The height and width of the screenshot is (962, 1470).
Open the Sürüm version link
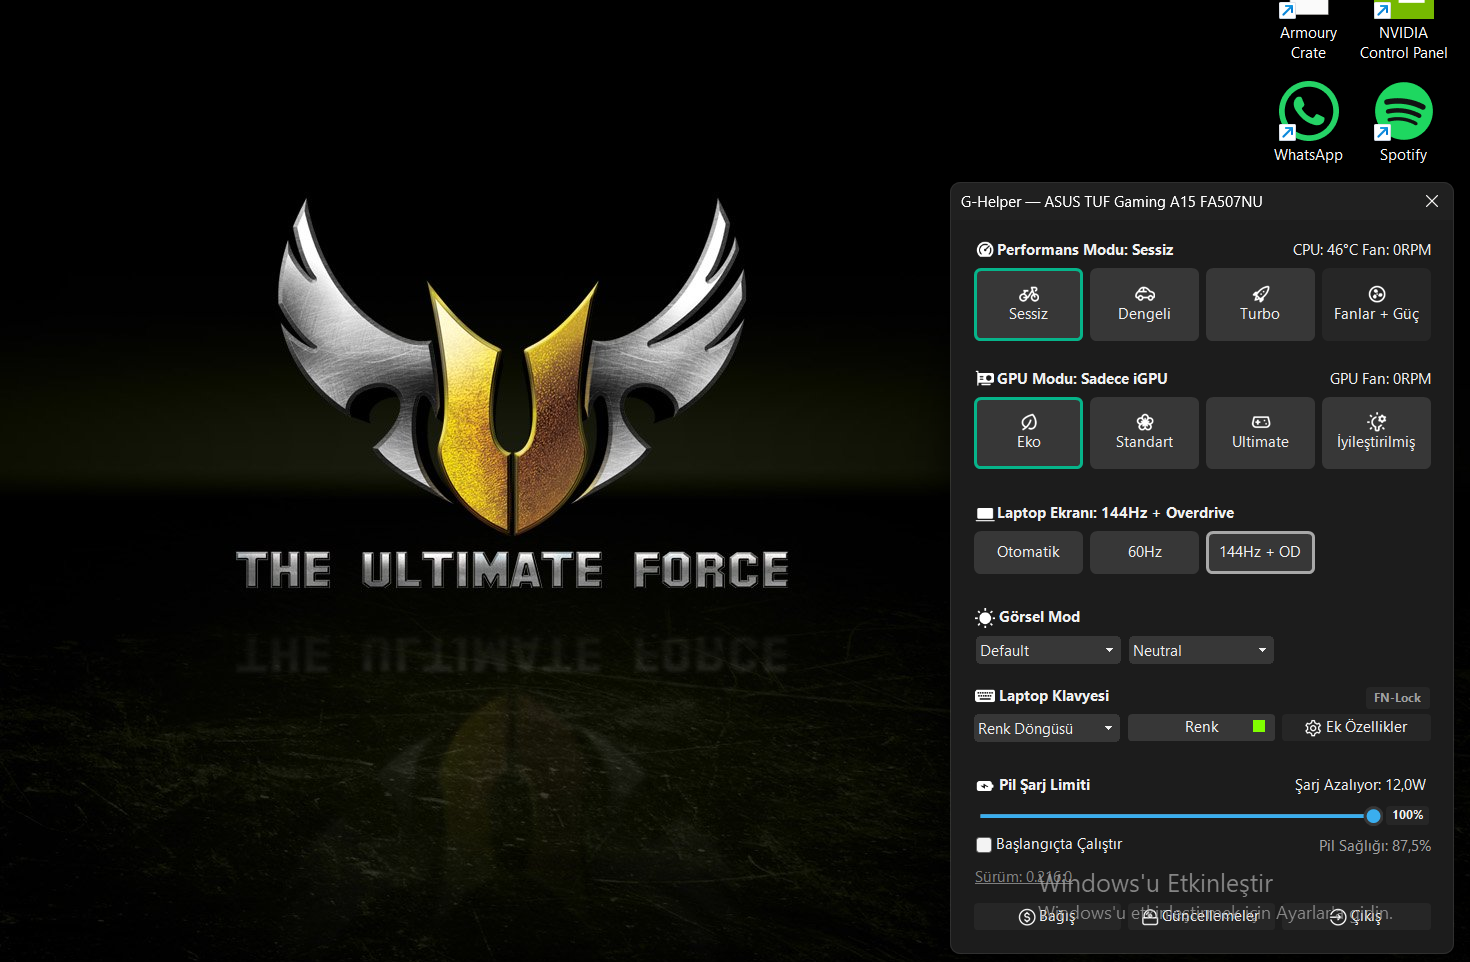pyautogui.click(x=1023, y=877)
